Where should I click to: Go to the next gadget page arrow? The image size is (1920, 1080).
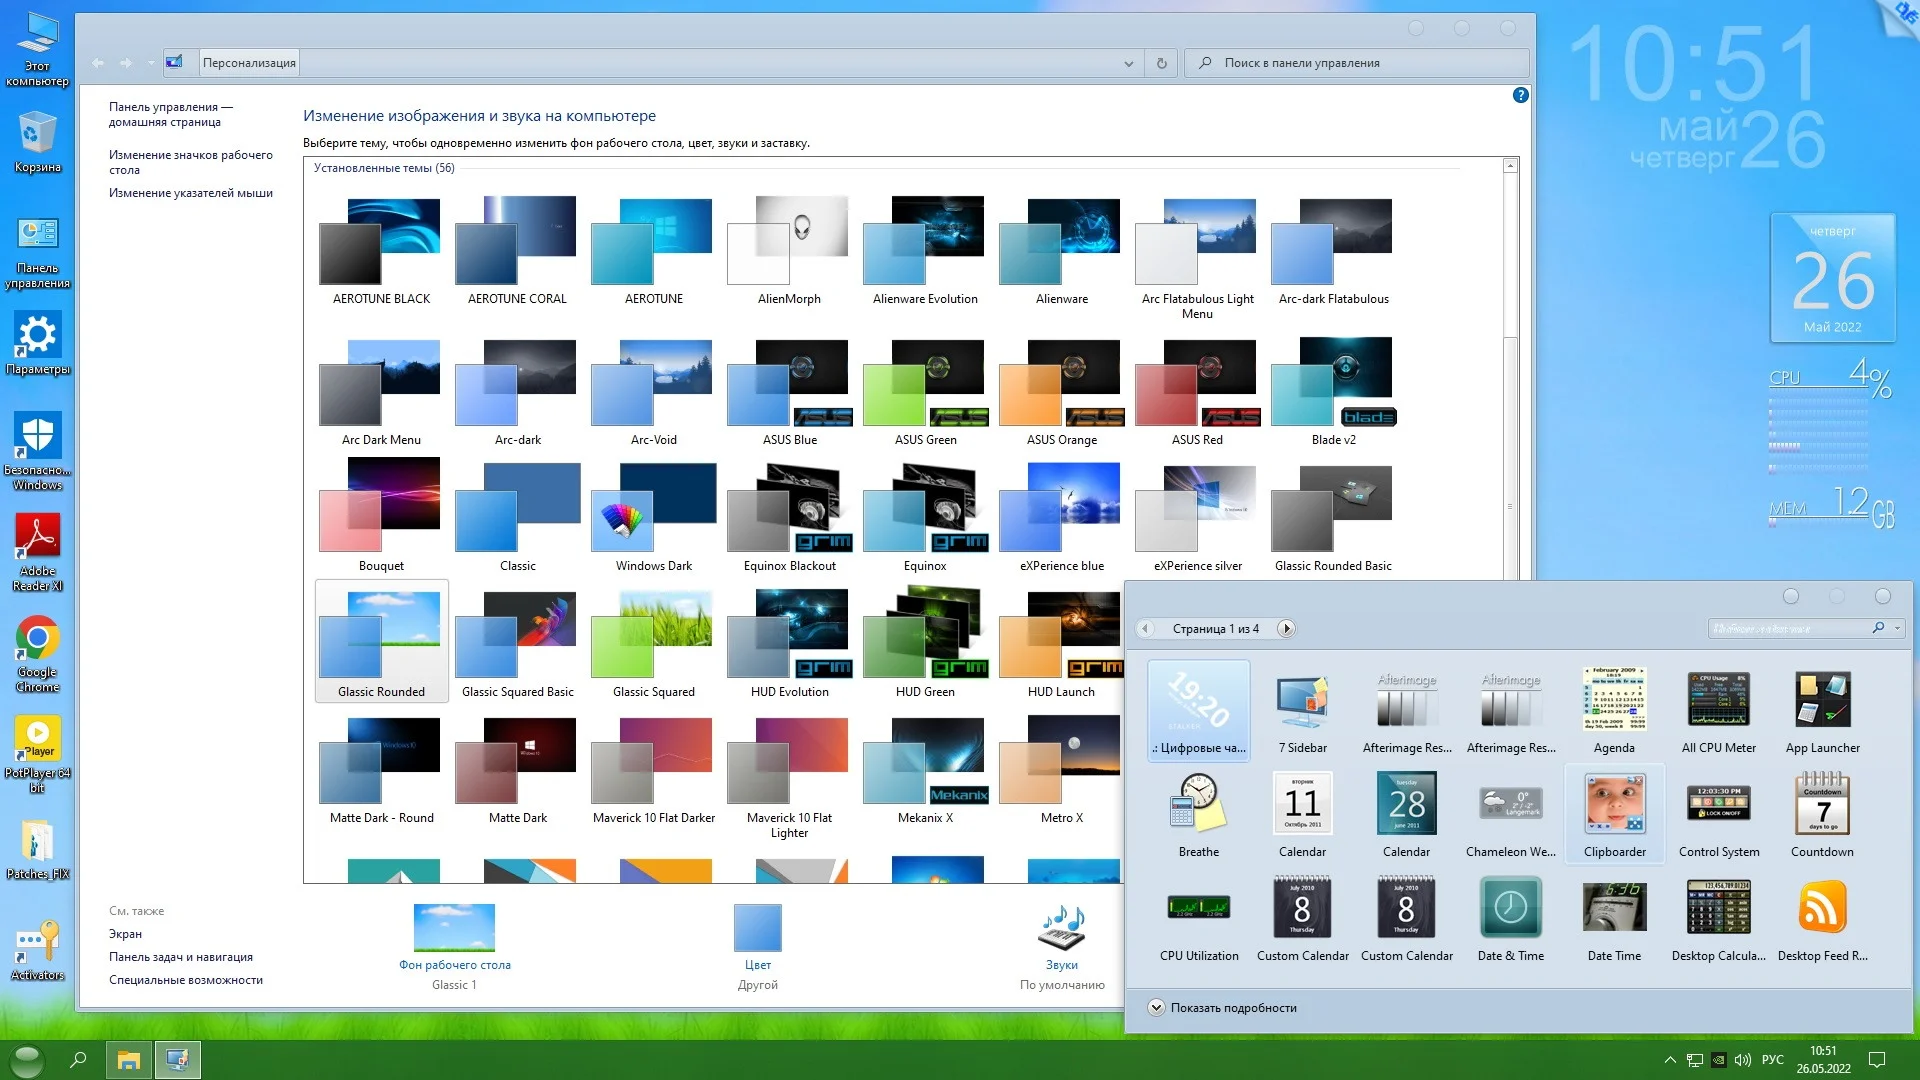click(x=1287, y=629)
